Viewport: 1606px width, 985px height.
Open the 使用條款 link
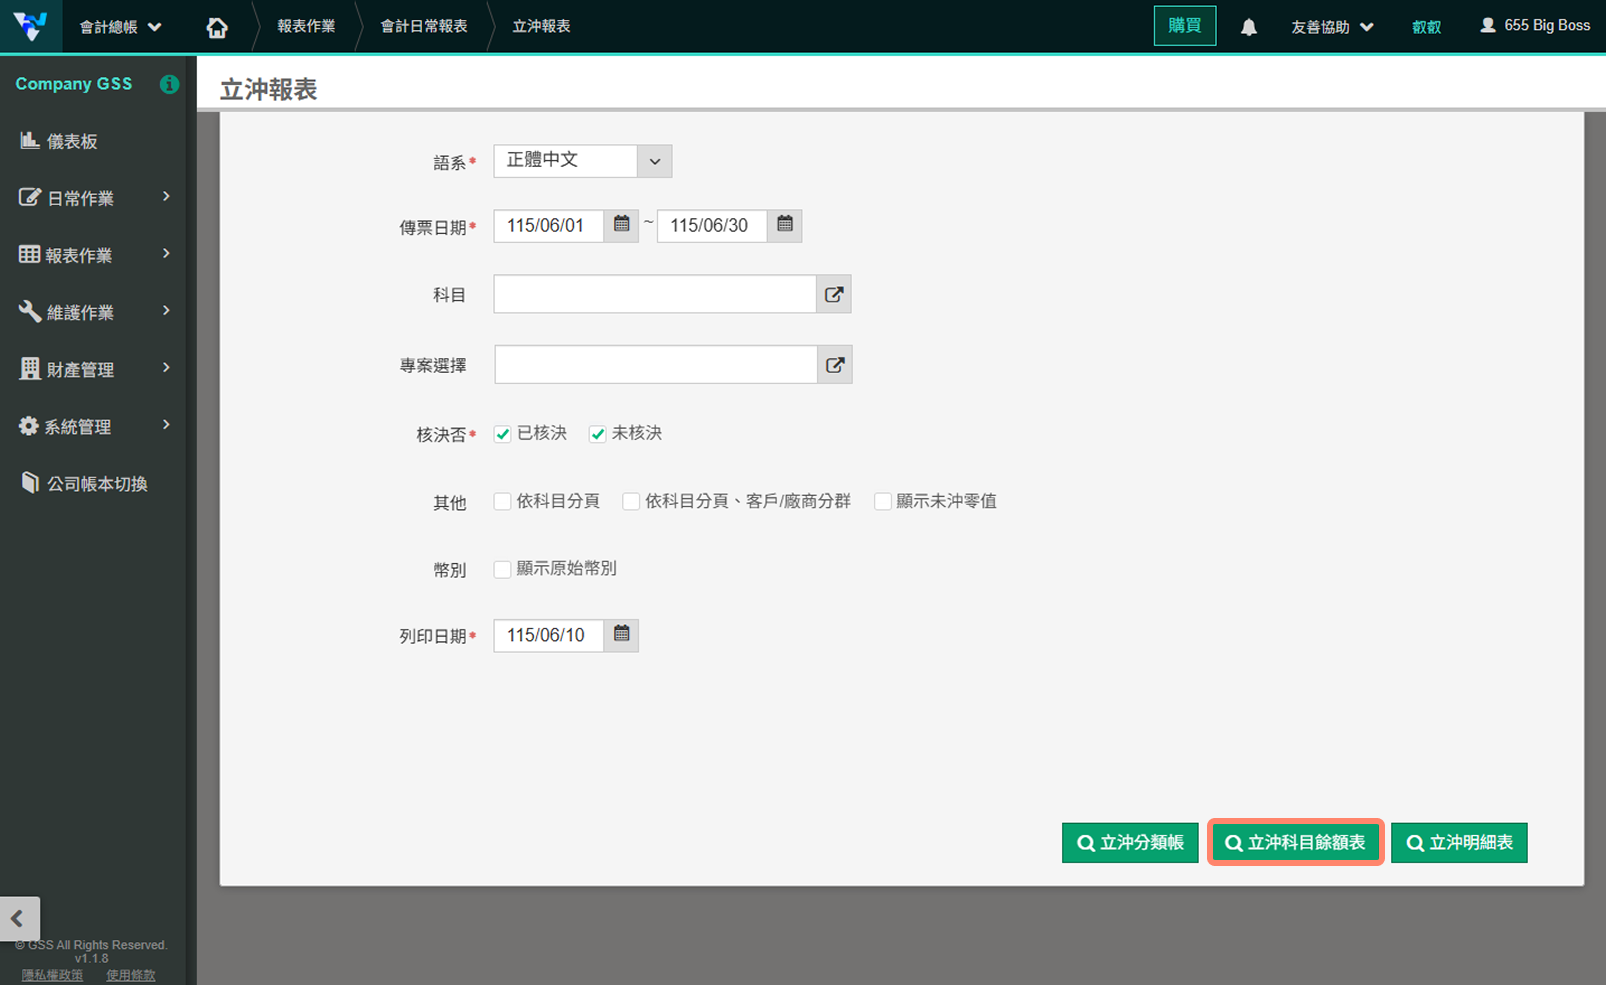click(x=131, y=975)
